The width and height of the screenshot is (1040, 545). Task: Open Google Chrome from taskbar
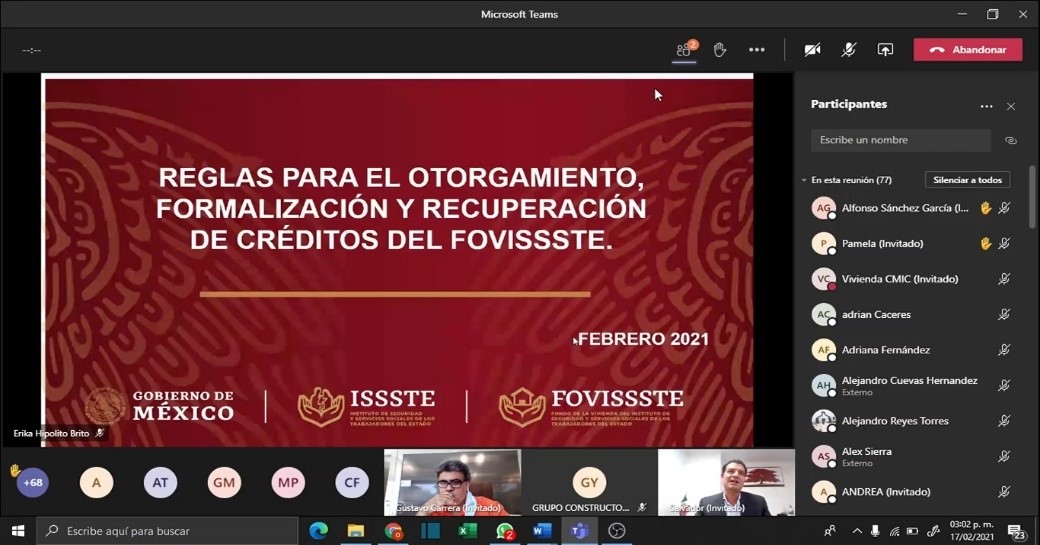tap(393, 530)
